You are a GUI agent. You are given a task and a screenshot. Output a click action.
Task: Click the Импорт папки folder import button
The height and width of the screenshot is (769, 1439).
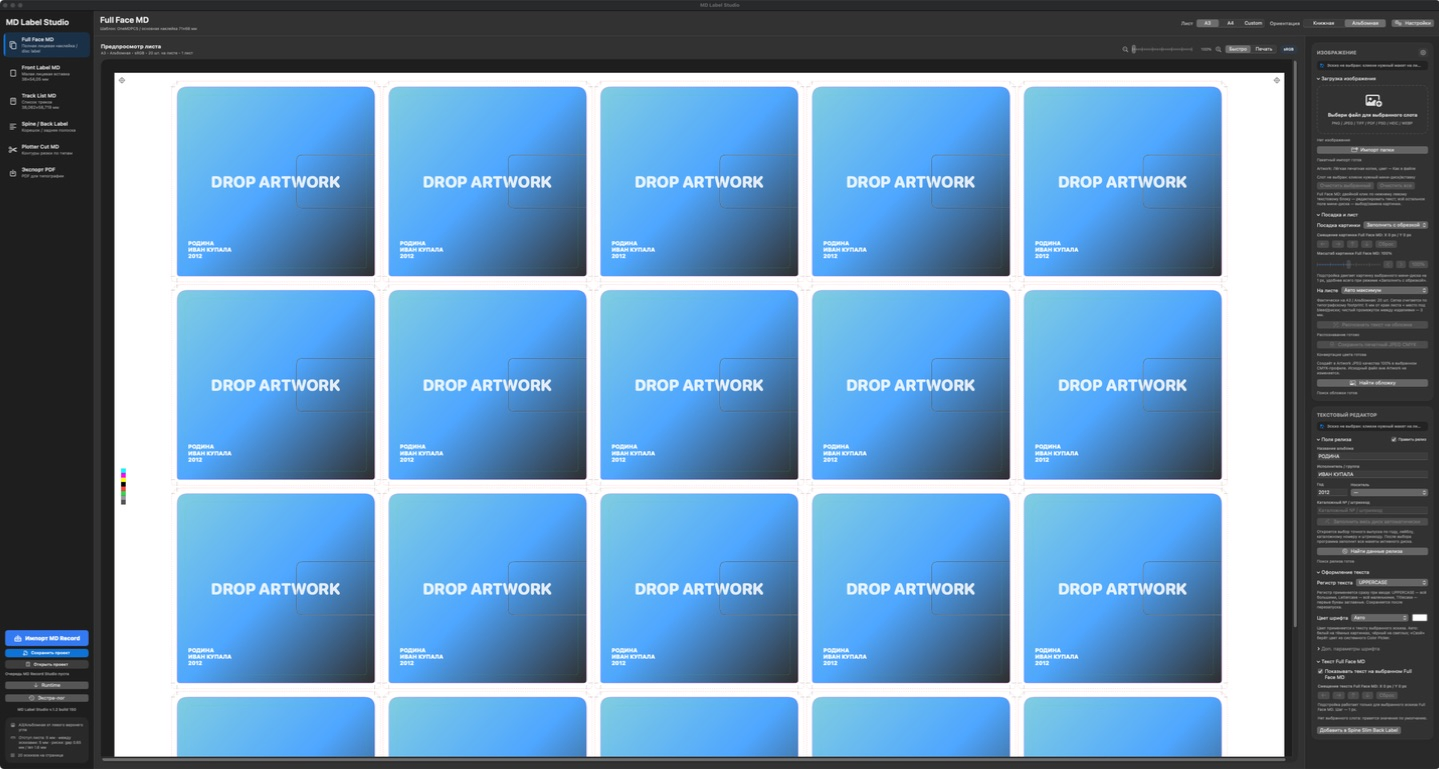pyautogui.click(x=1372, y=150)
